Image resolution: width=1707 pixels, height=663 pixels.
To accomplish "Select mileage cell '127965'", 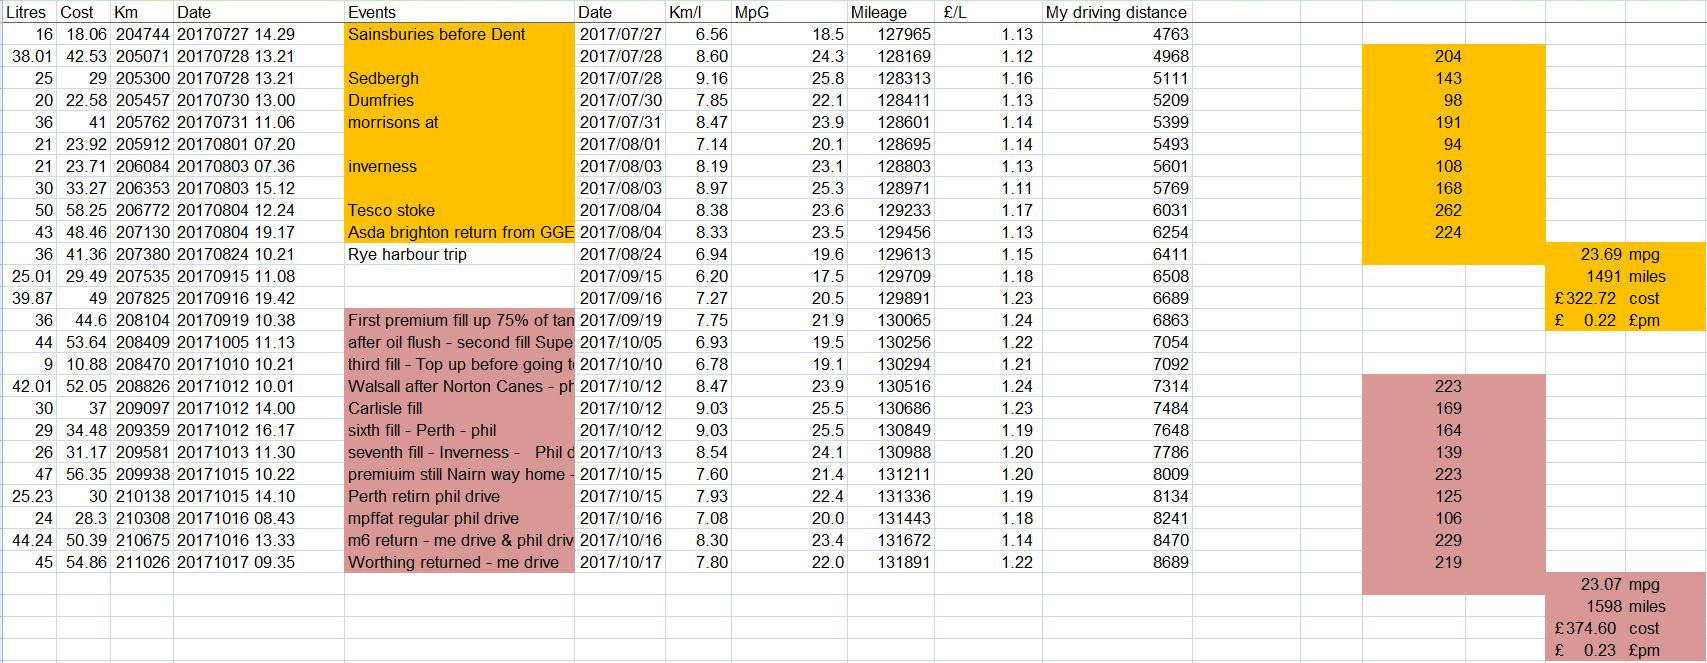I will click(x=891, y=34).
